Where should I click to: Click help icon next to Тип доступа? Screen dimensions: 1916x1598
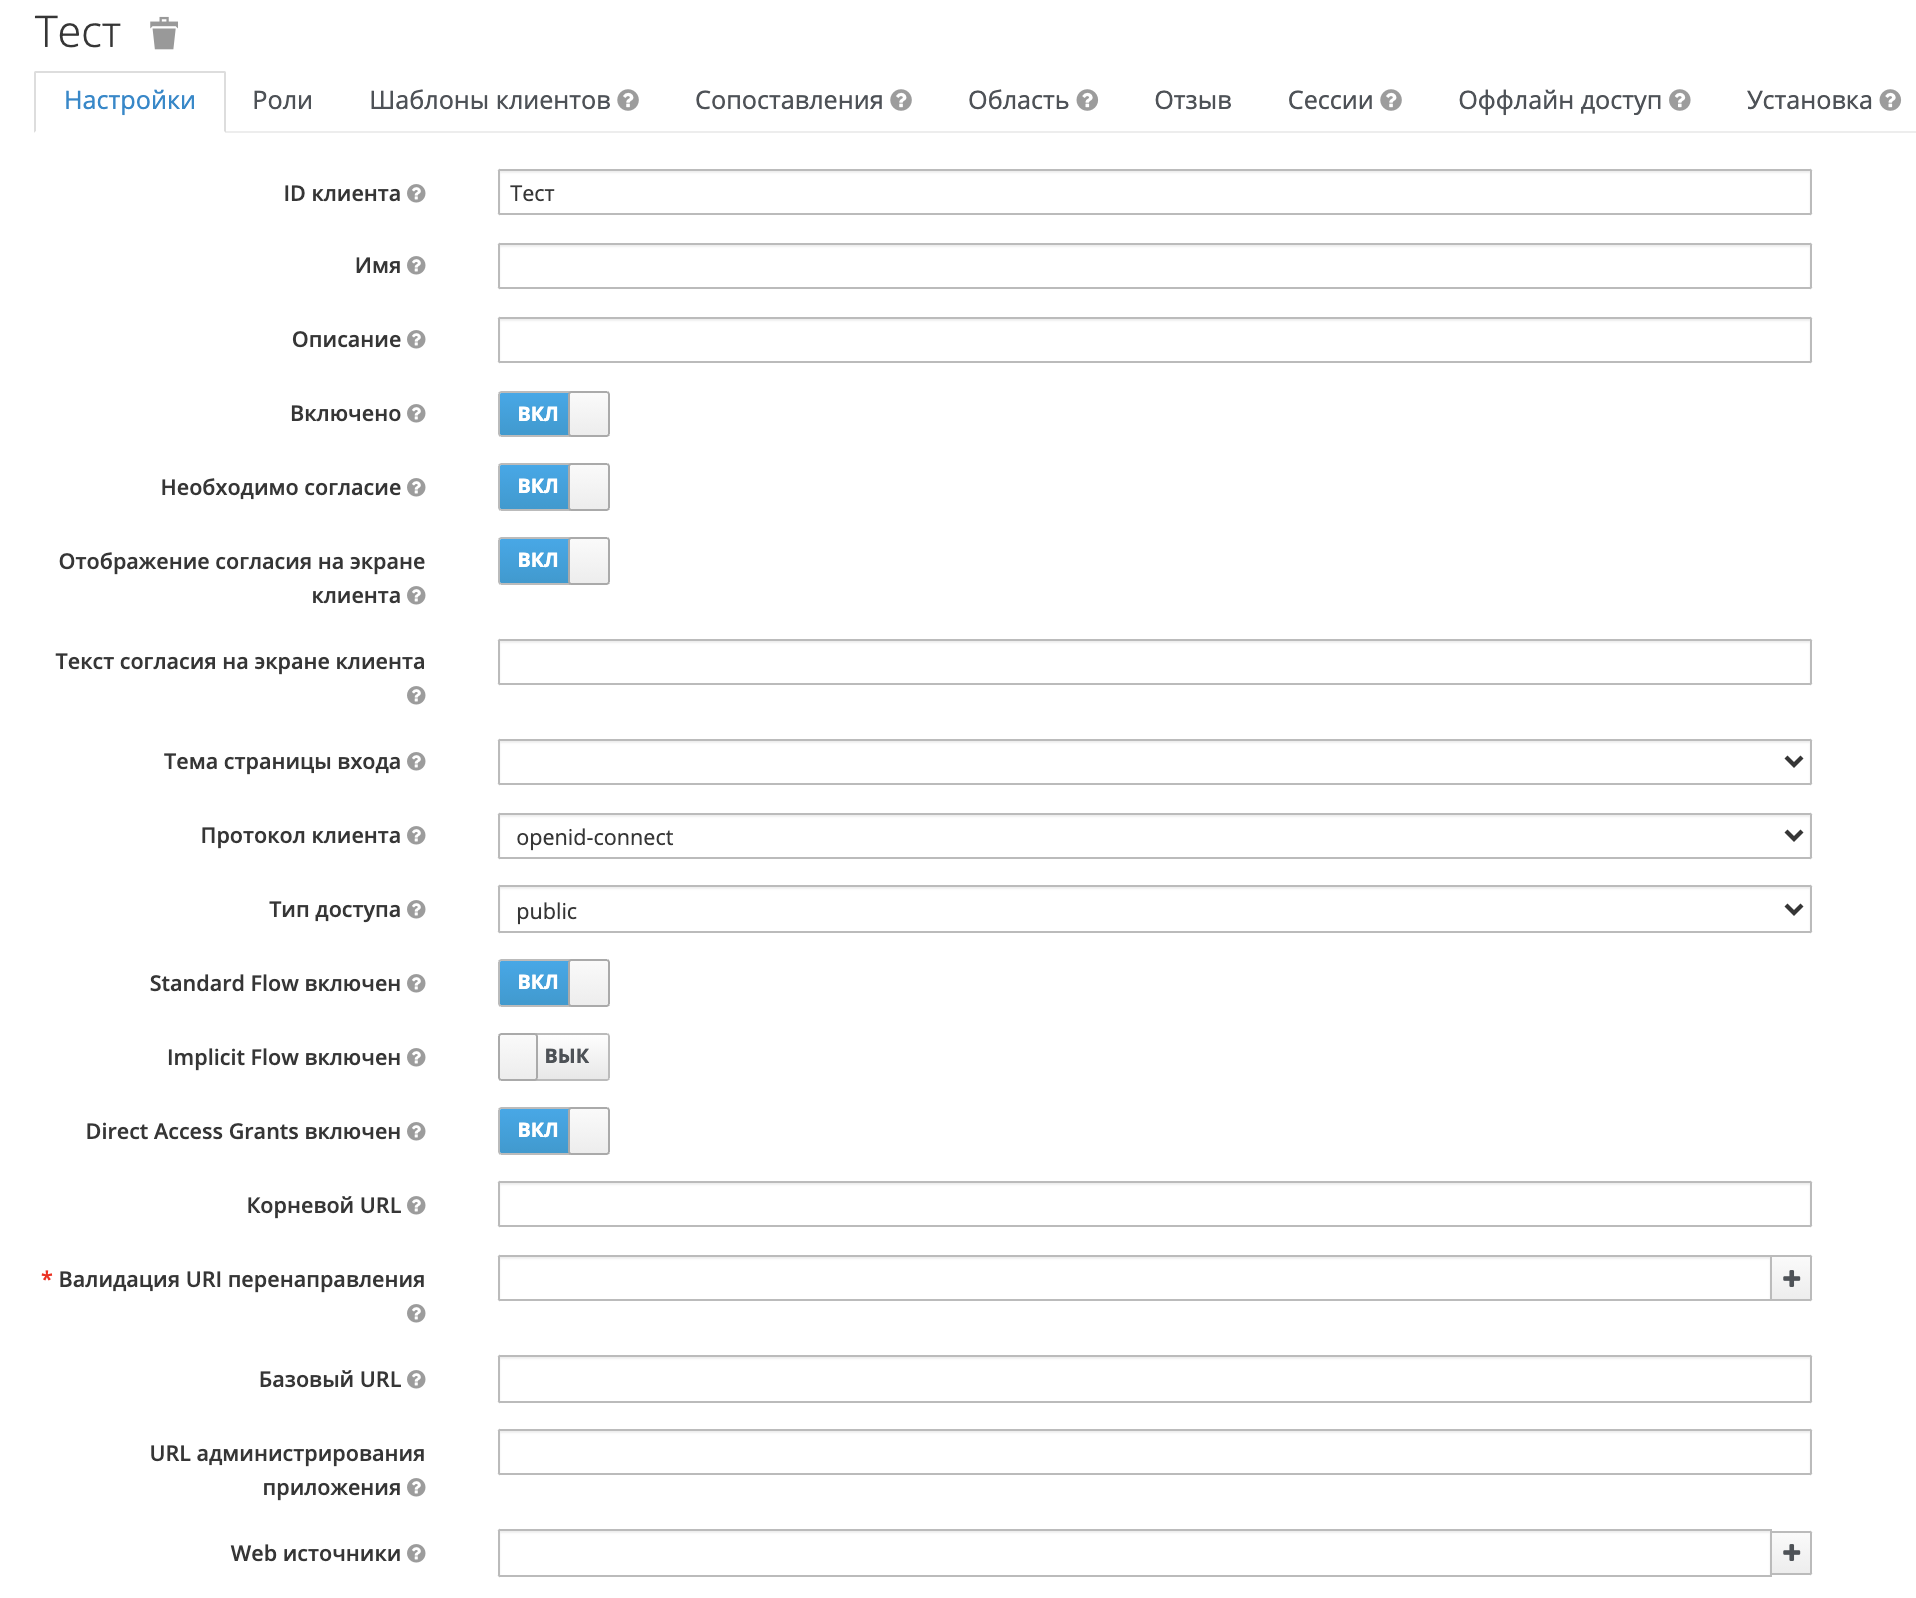point(417,909)
